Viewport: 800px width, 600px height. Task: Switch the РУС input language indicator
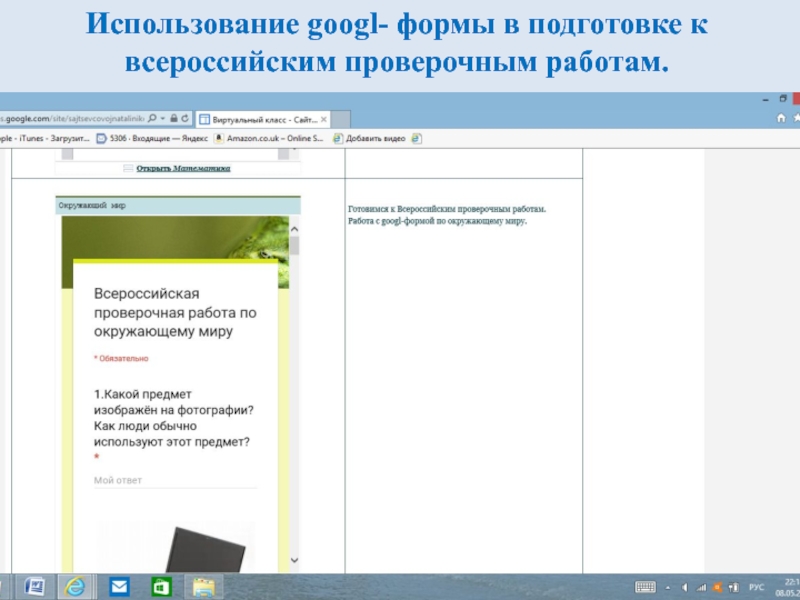pyautogui.click(x=757, y=587)
